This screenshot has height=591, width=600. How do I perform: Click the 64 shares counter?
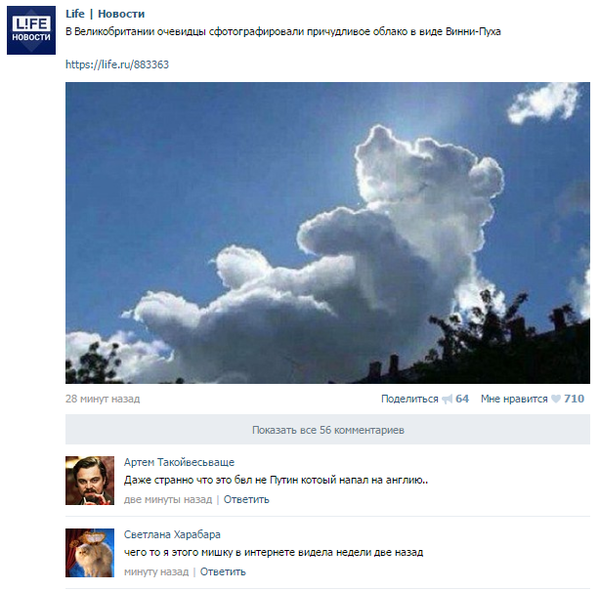[x=462, y=399]
